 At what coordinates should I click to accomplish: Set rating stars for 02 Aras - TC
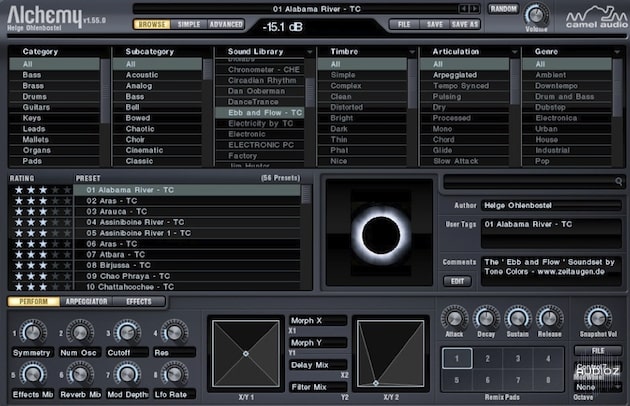click(x=43, y=201)
